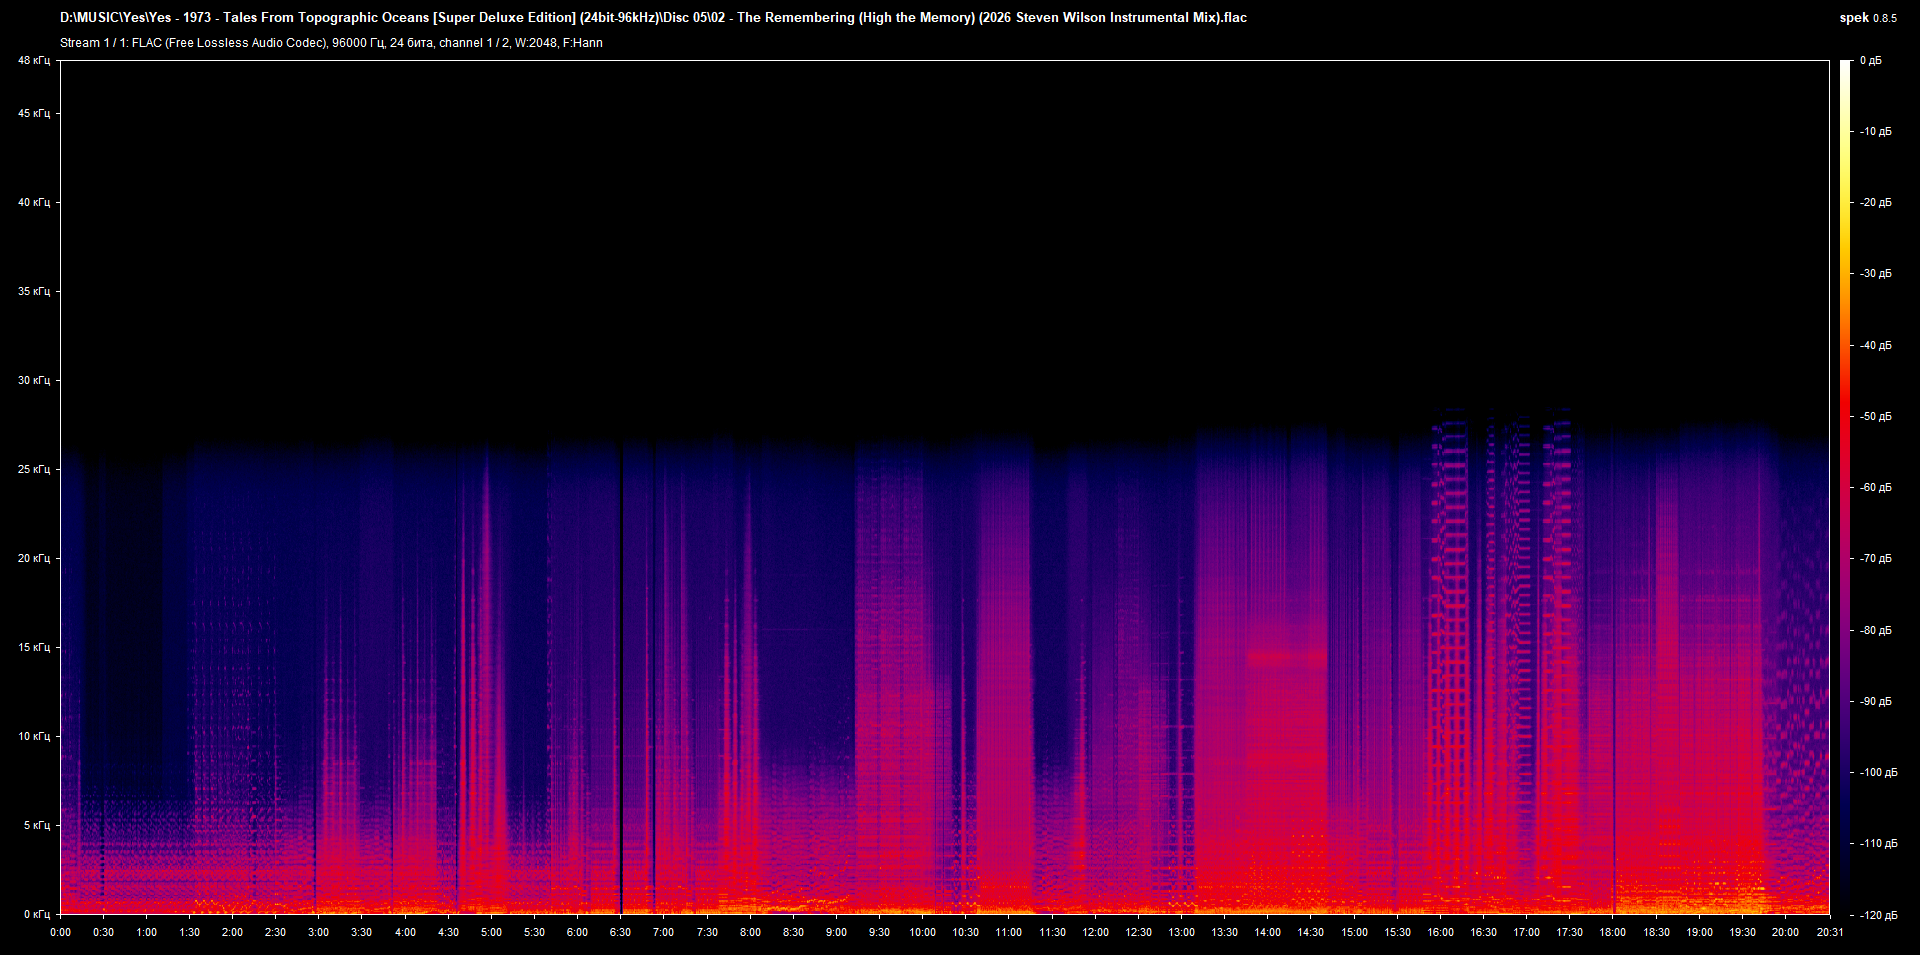Click the 2:30 time axis marker
The image size is (1920, 955).
click(x=275, y=933)
